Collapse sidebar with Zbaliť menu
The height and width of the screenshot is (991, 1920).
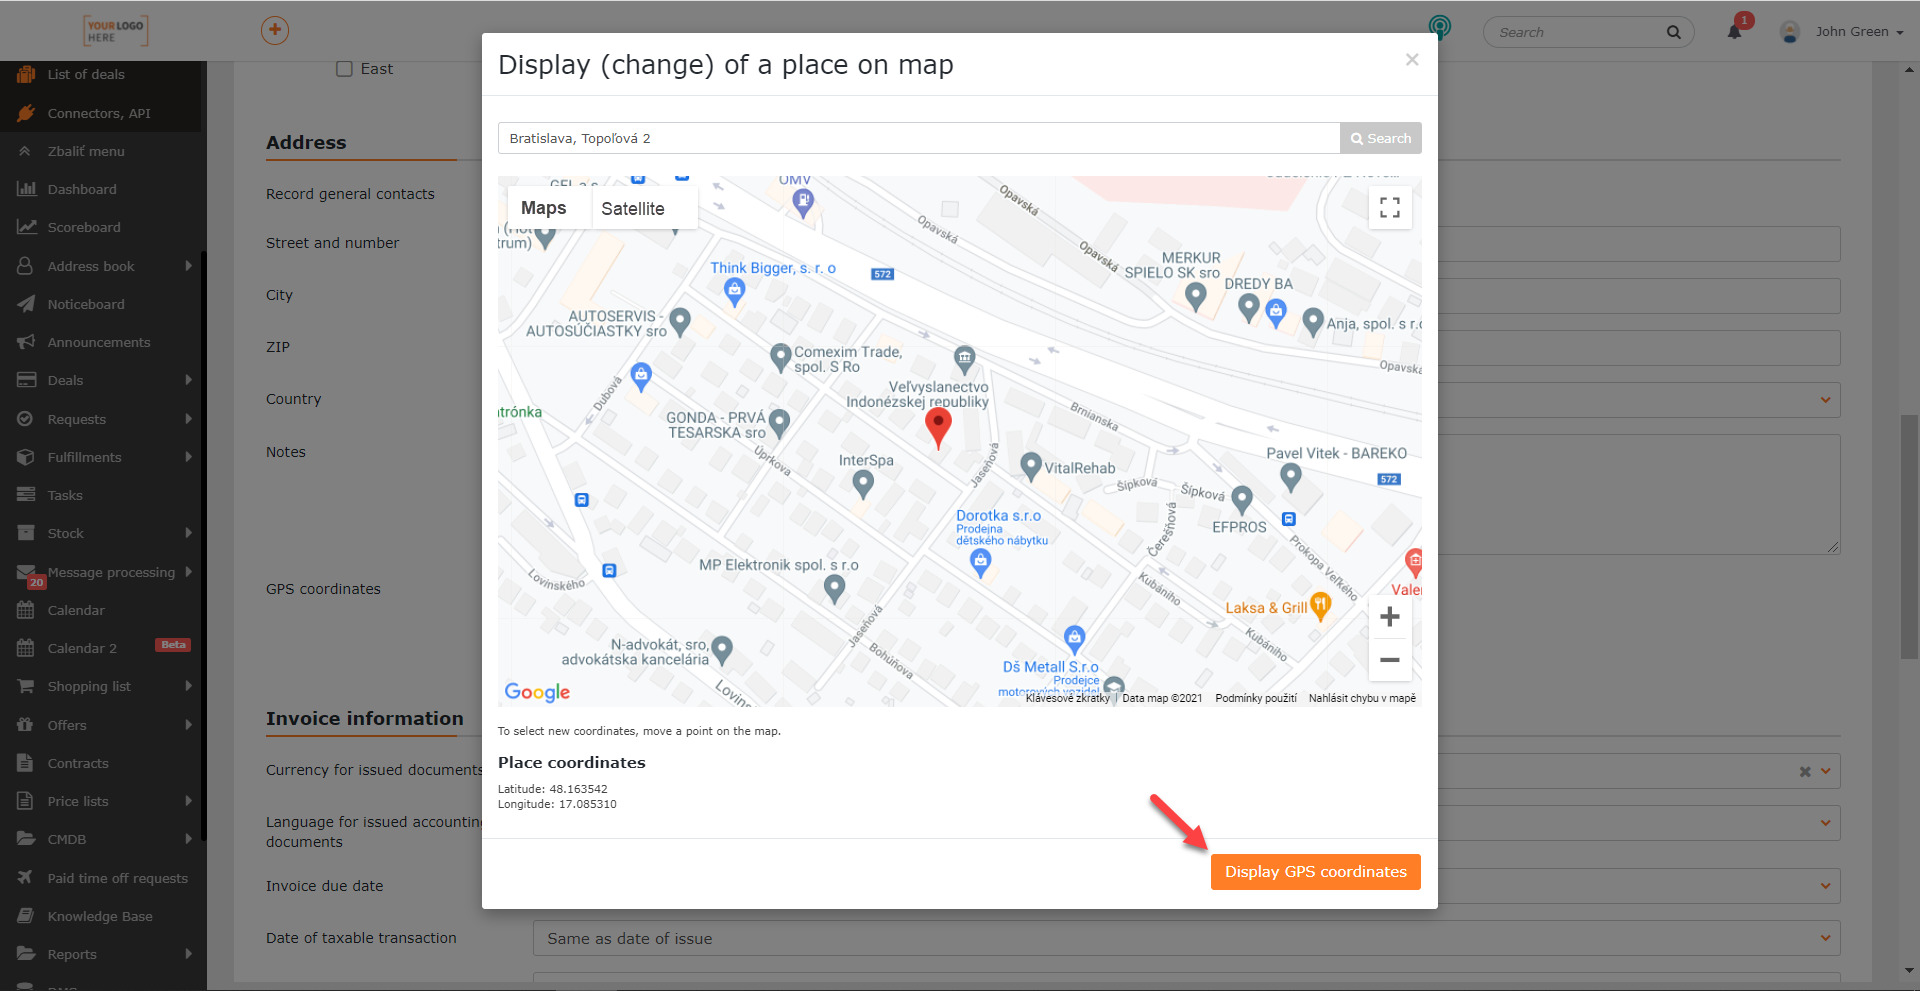coord(86,151)
